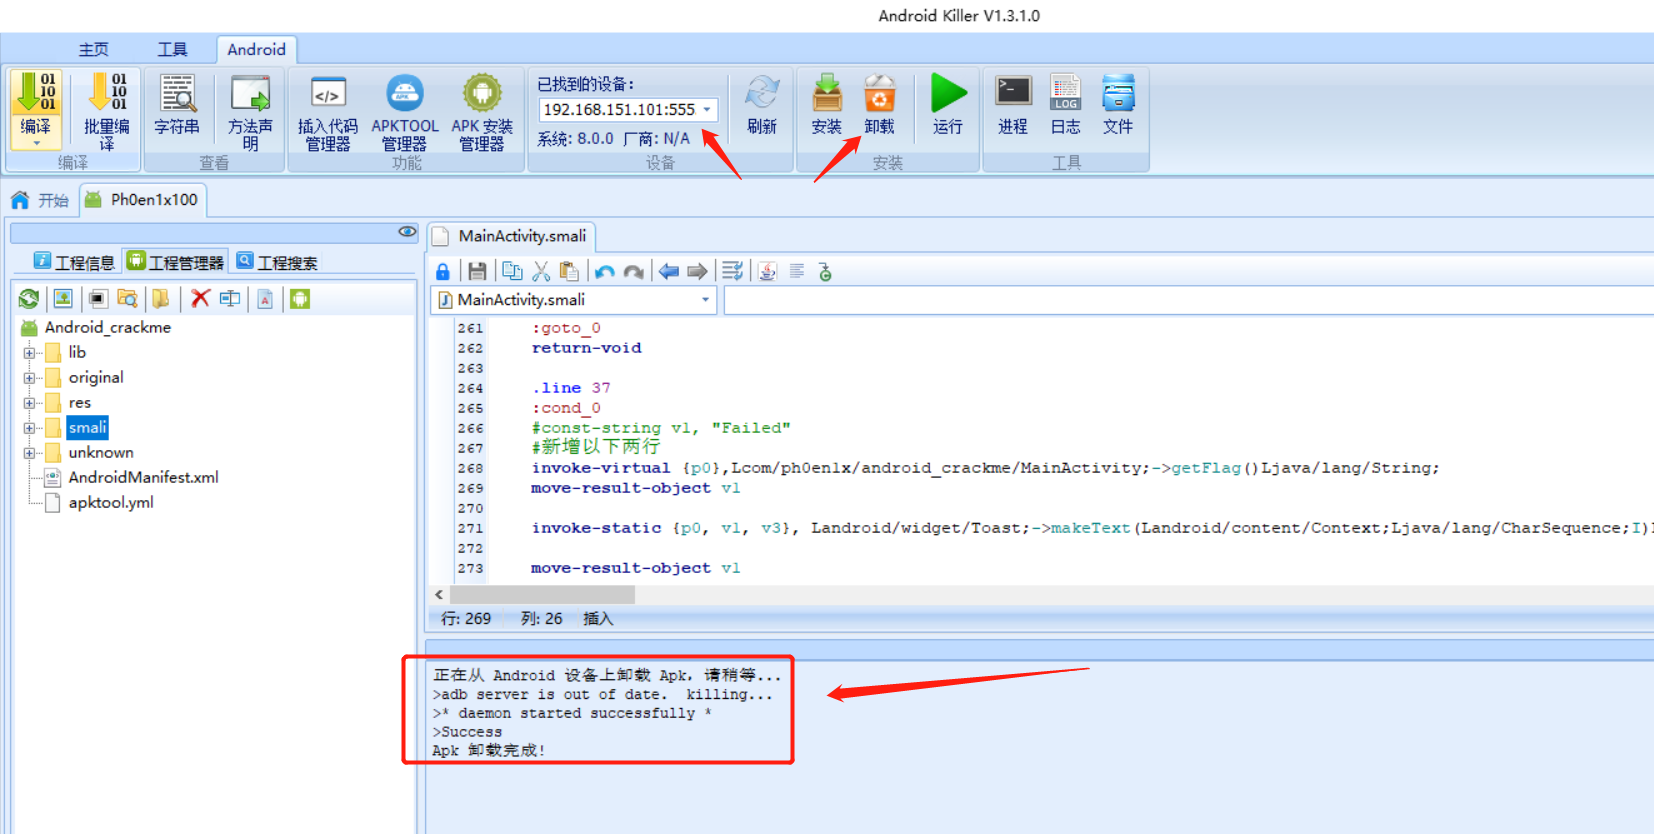Click code line 262 return-void

pyautogui.click(x=586, y=348)
